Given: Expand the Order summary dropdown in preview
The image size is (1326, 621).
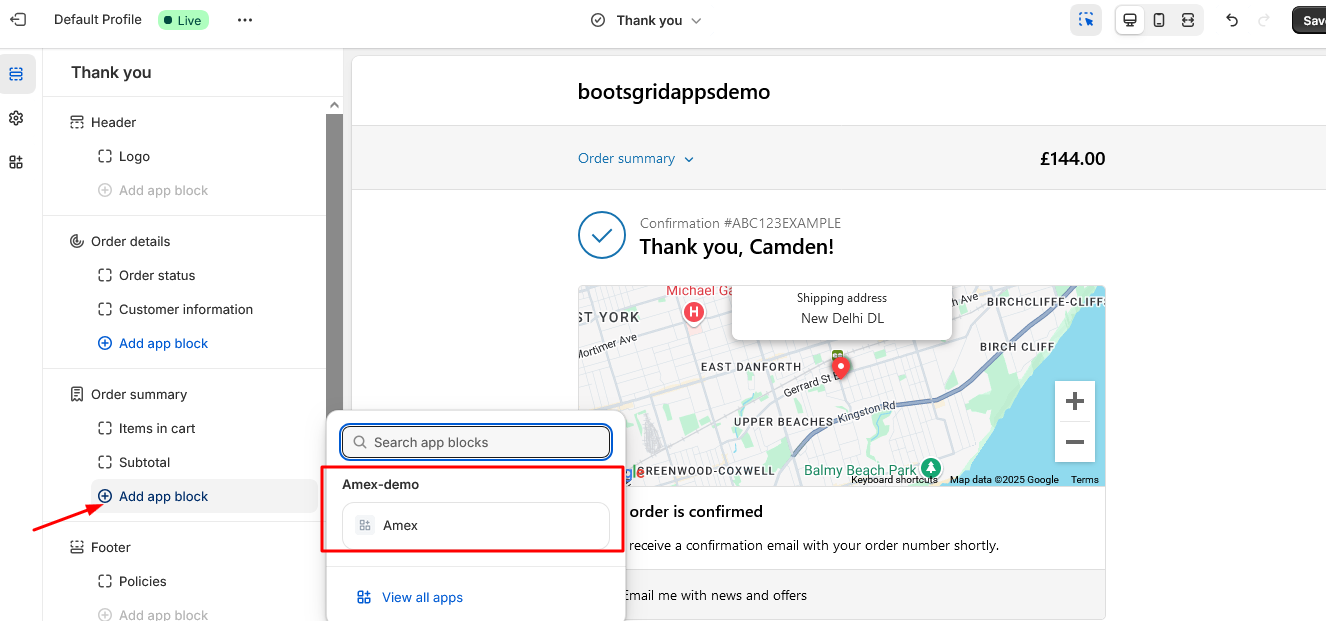Looking at the screenshot, I should 636,158.
